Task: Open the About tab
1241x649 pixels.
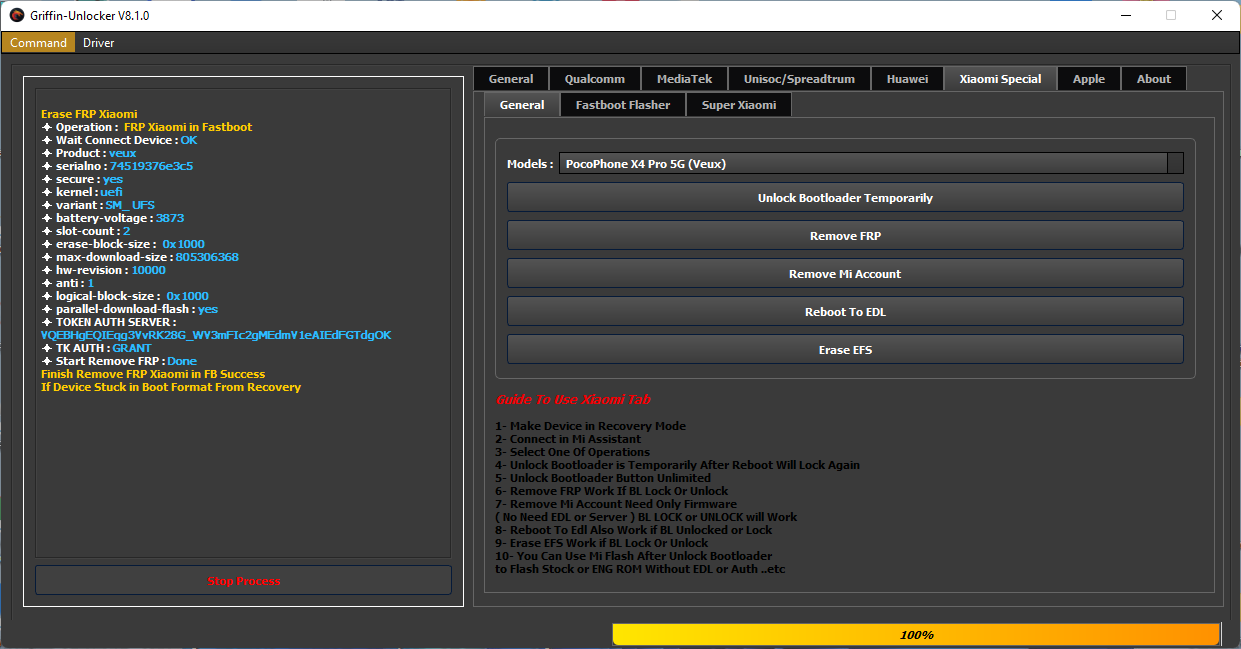Action: coord(1154,79)
